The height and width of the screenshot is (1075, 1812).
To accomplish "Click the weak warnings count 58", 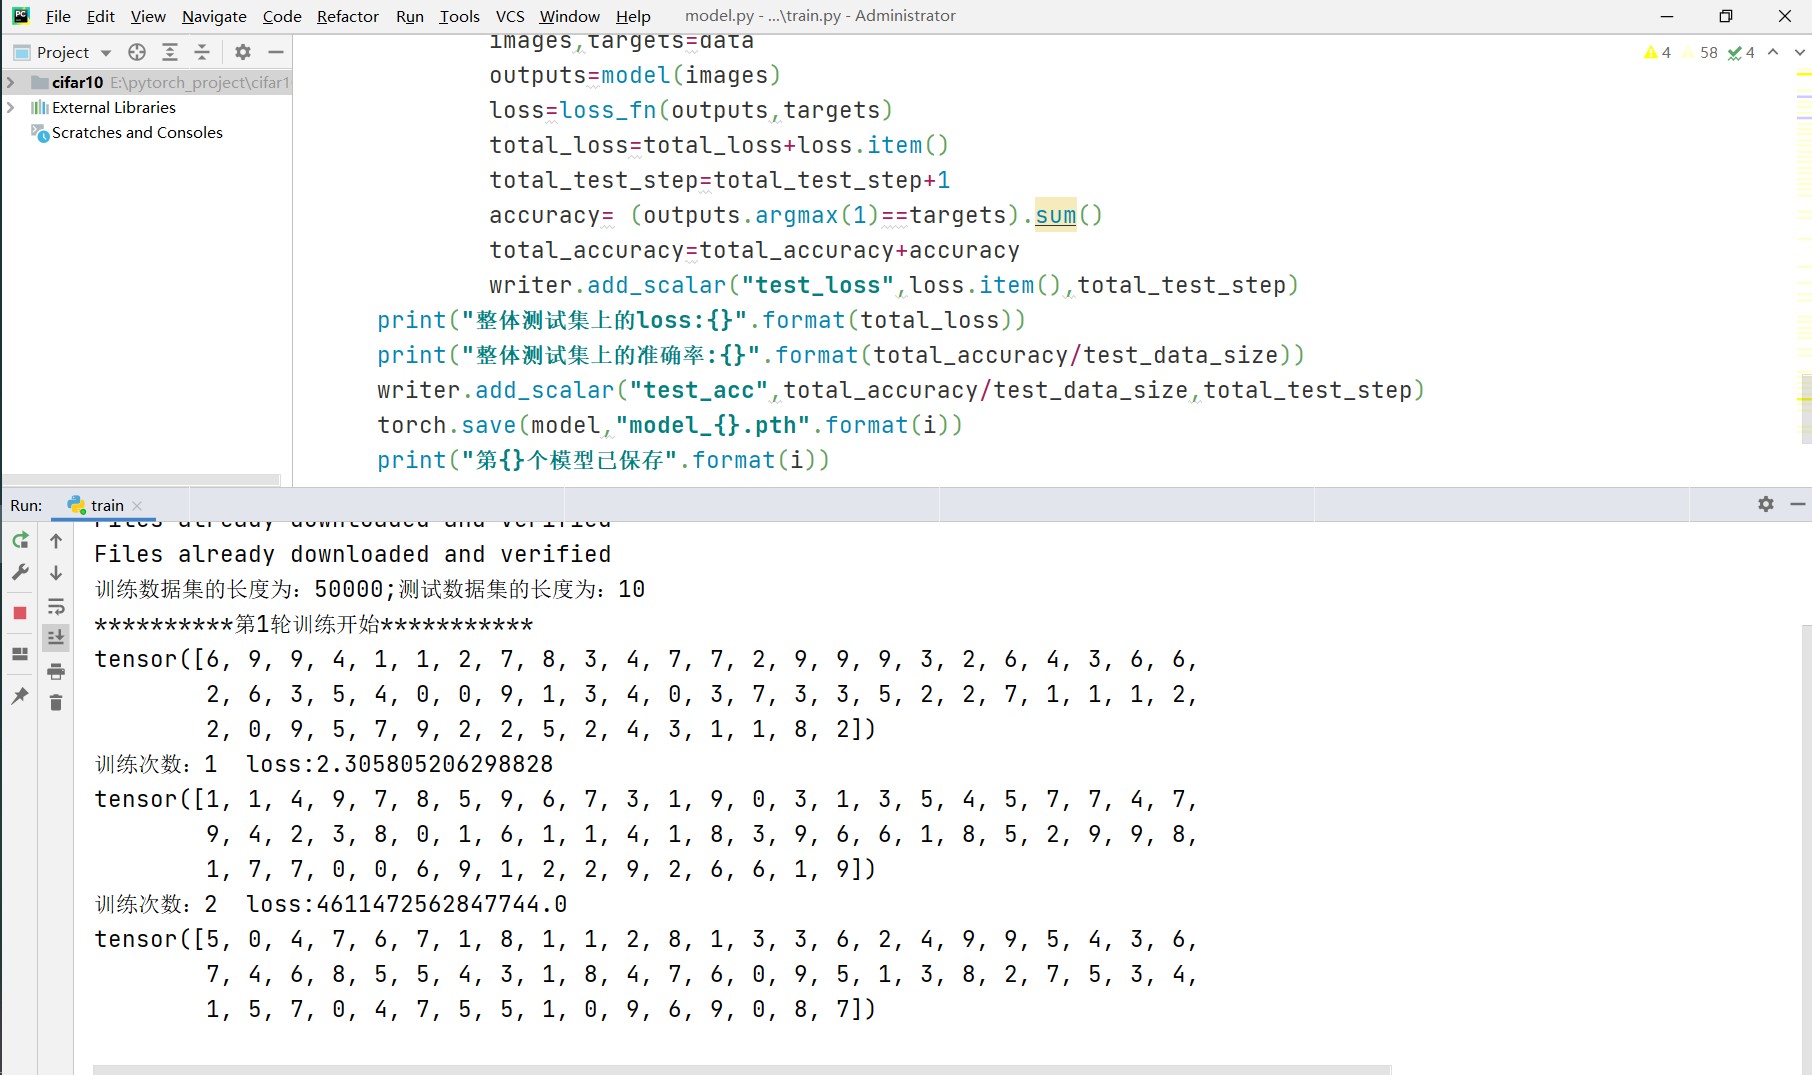I will point(1701,52).
